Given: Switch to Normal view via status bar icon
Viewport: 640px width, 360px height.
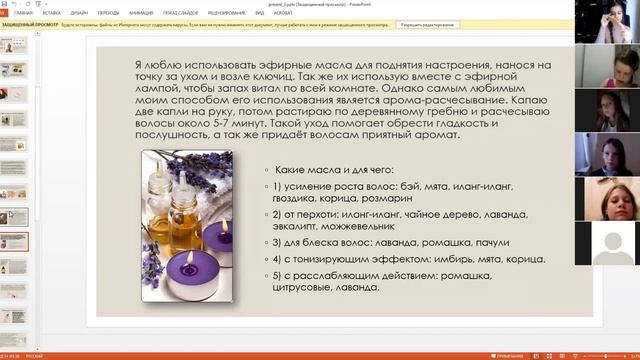Looking at the screenshot, I should (536, 356).
